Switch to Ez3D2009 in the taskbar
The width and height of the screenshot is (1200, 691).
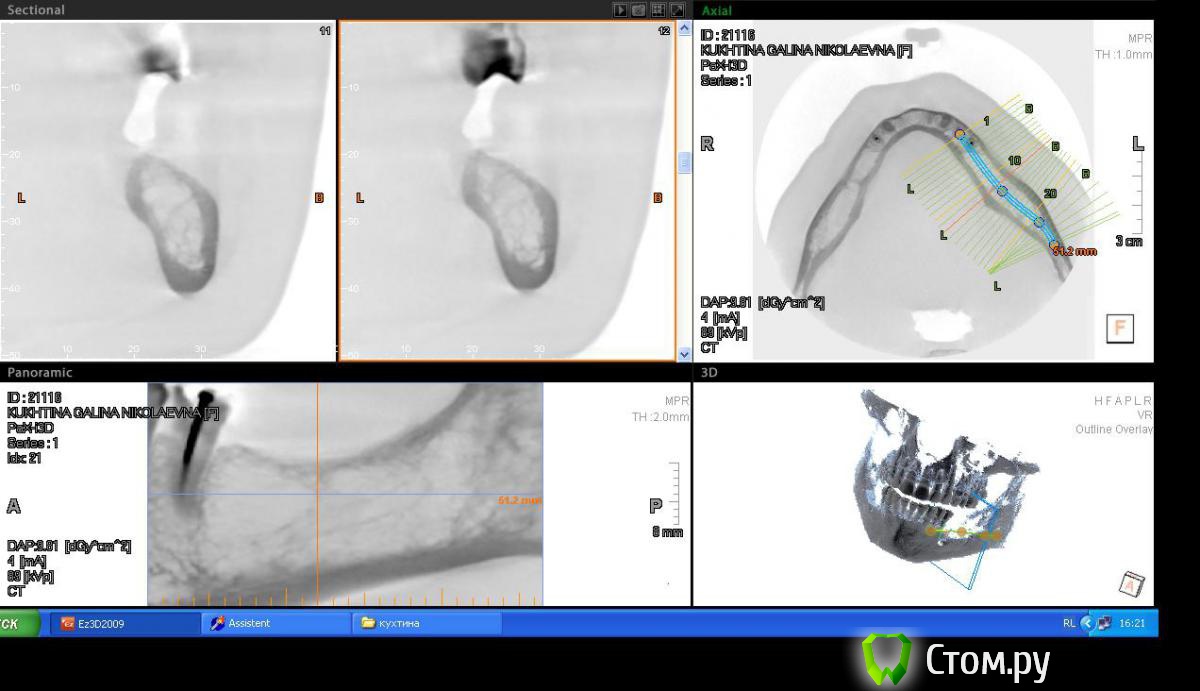125,623
